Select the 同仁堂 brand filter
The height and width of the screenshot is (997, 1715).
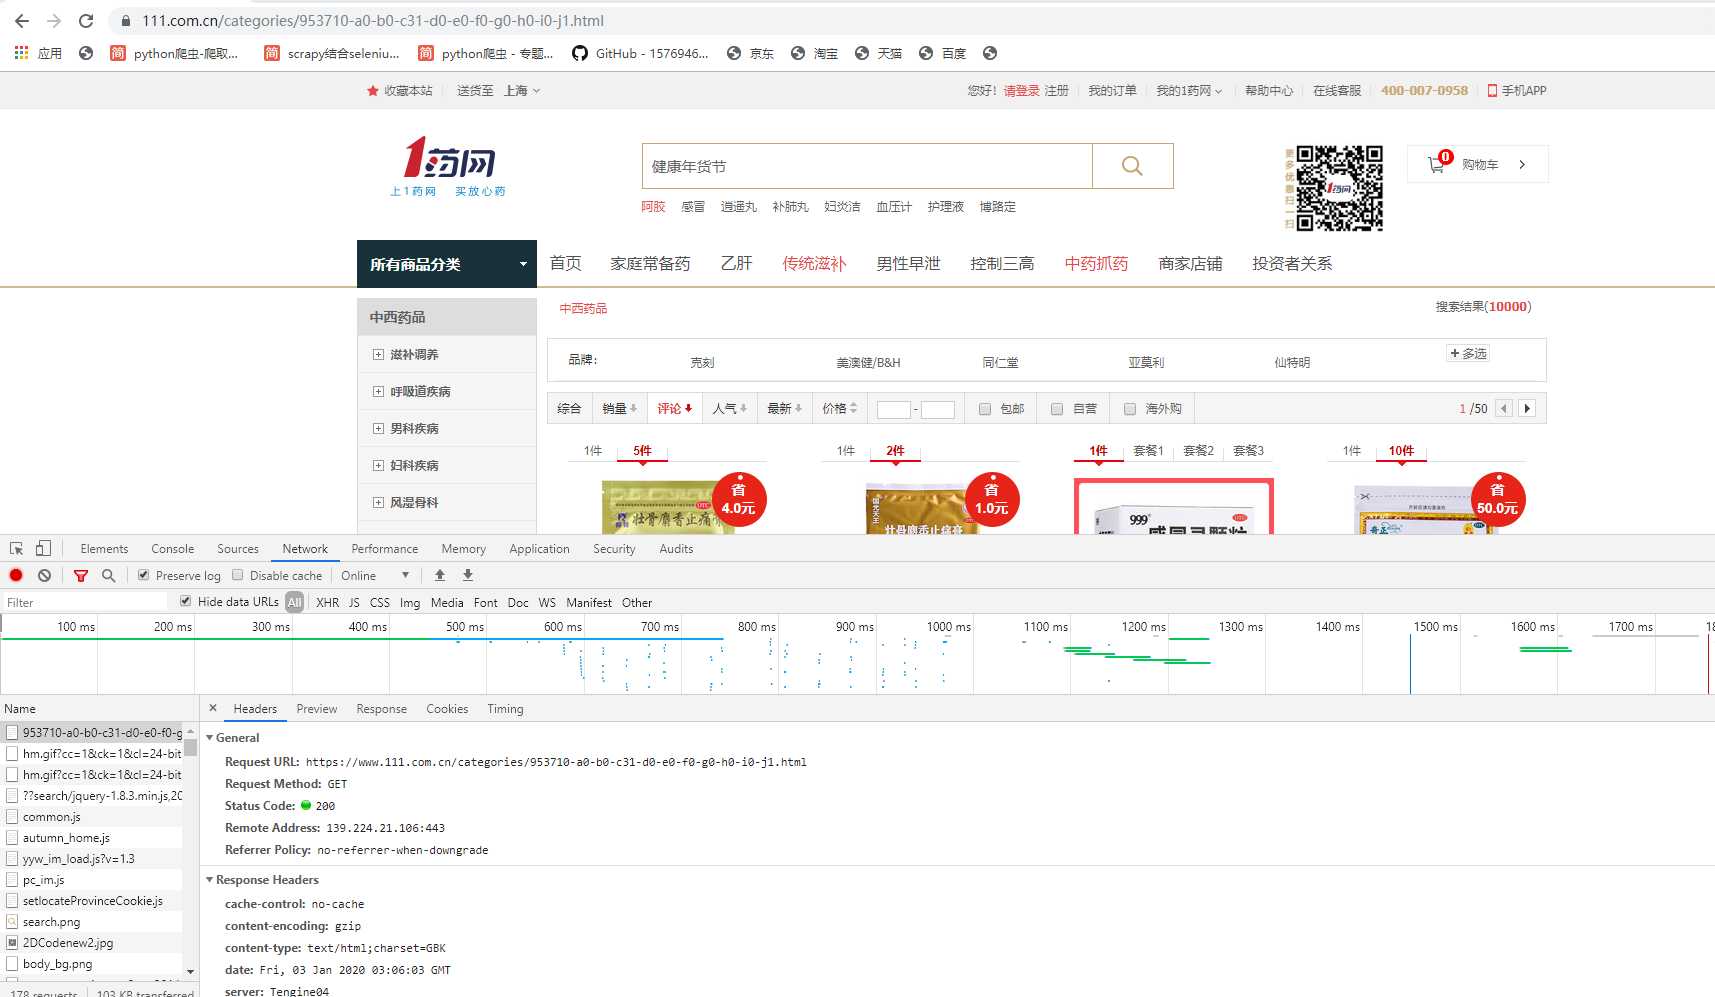coord(1000,362)
